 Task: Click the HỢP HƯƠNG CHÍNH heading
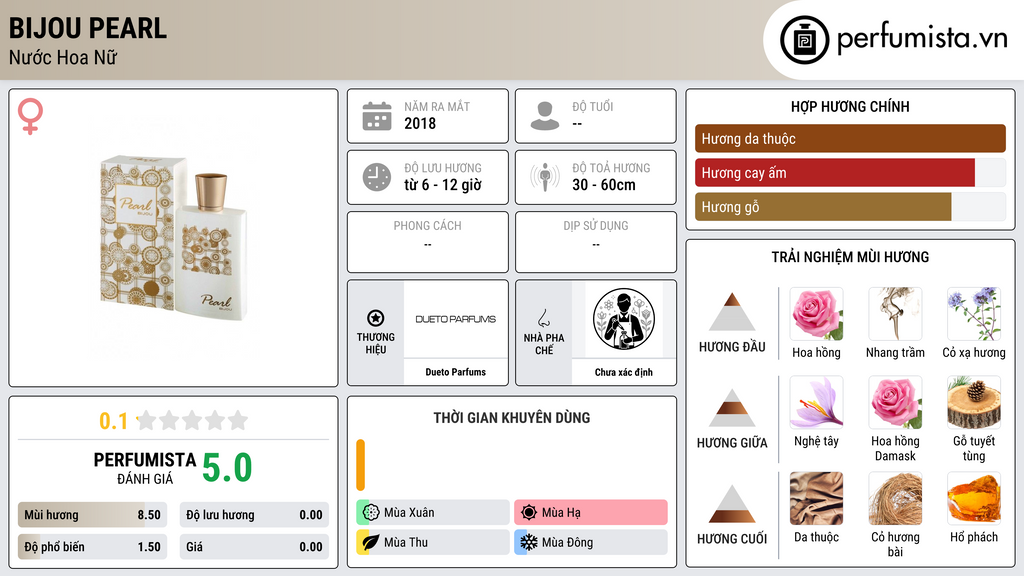(850, 106)
